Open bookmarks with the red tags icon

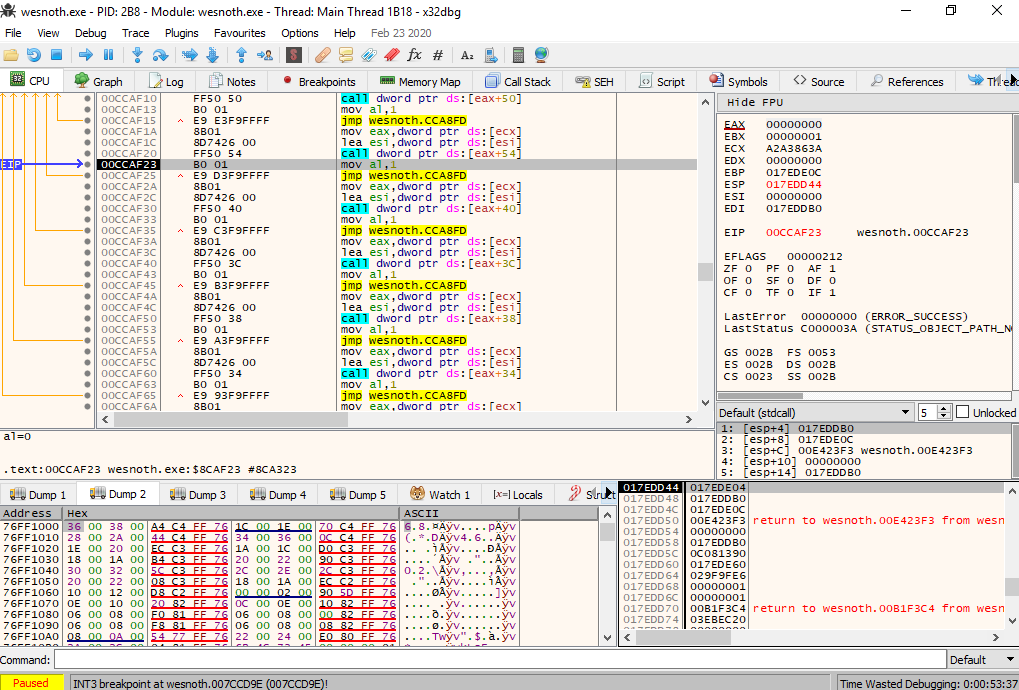pyautogui.click(x=391, y=55)
